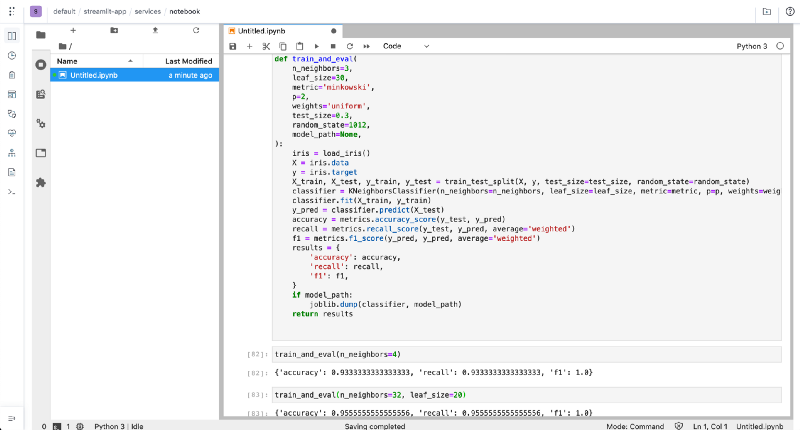This screenshot has width=800, height=430.
Task: Click 'Ln 1, Col 1' in status bar
Action: [710, 426]
